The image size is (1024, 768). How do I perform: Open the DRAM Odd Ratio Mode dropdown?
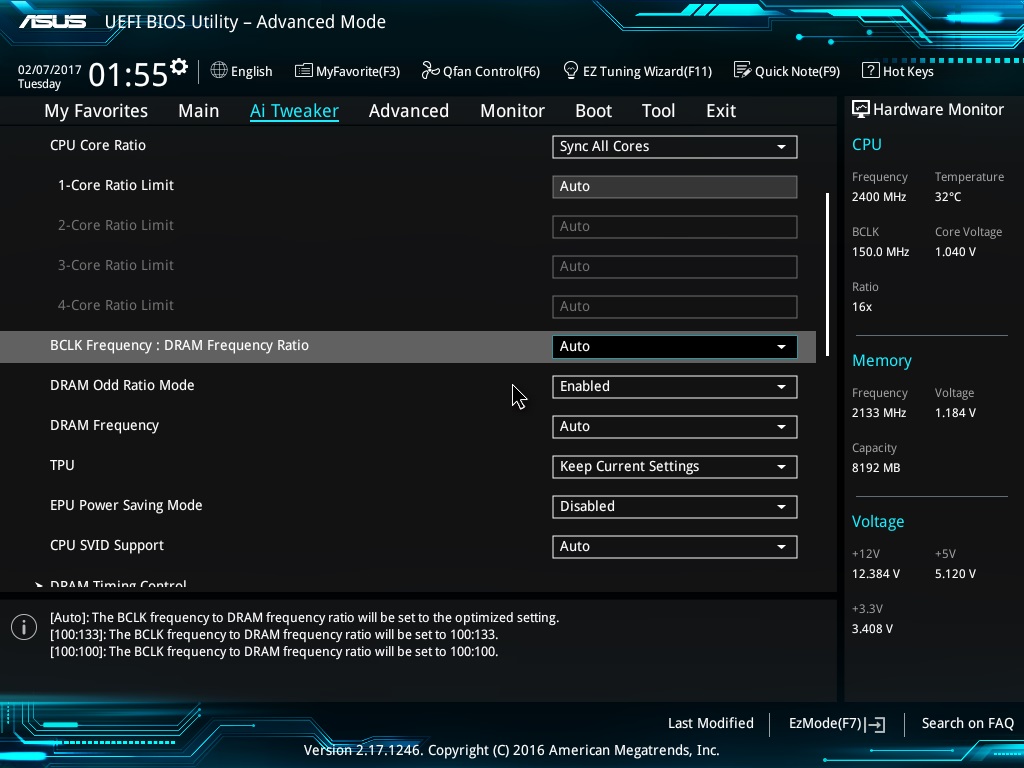coord(675,387)
